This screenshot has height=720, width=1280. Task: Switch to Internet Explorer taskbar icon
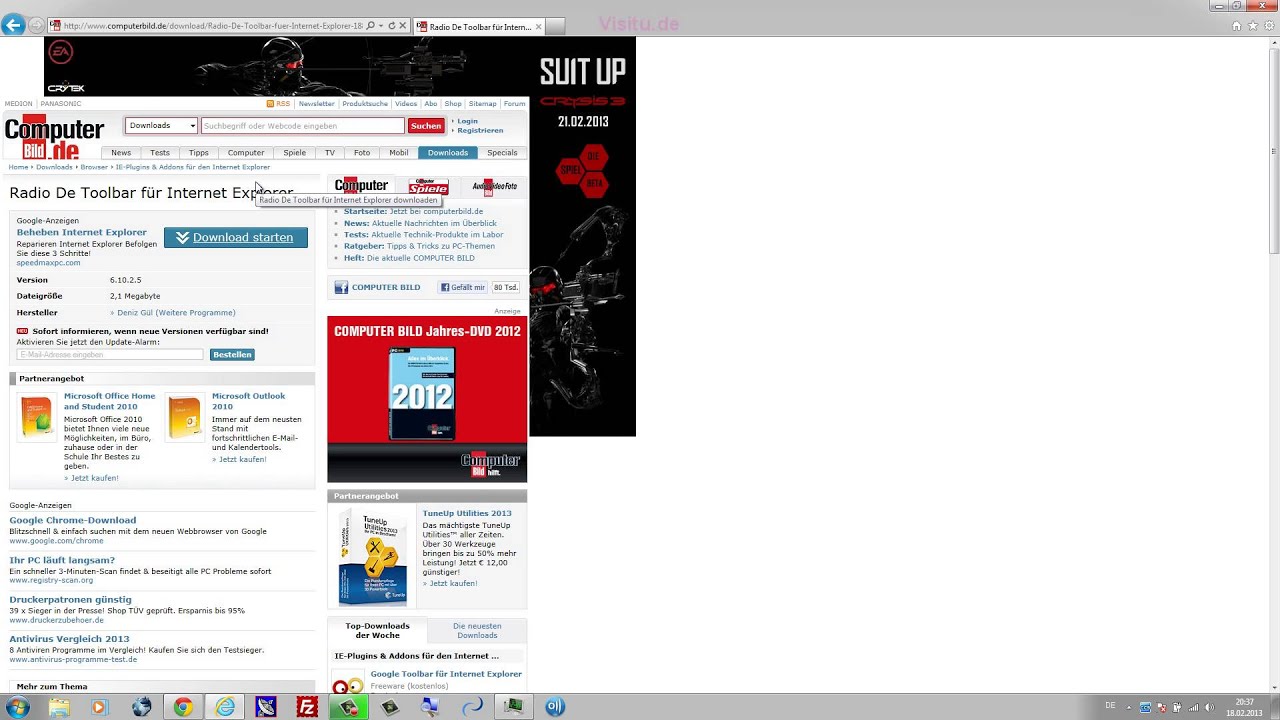(x=225, y=707)
